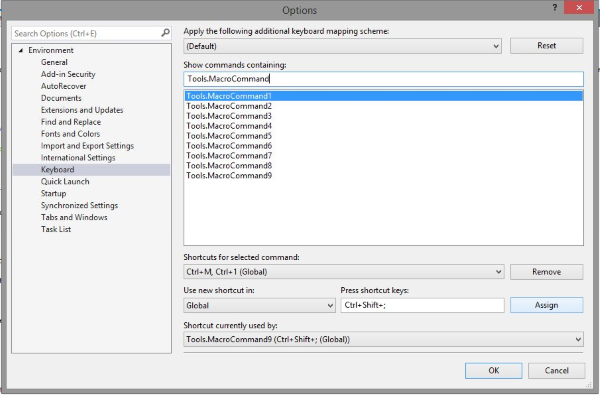Open International Settings page
The width and height of the screenshot is (600, 396).
pyautogui.click(x=78, y=158)
